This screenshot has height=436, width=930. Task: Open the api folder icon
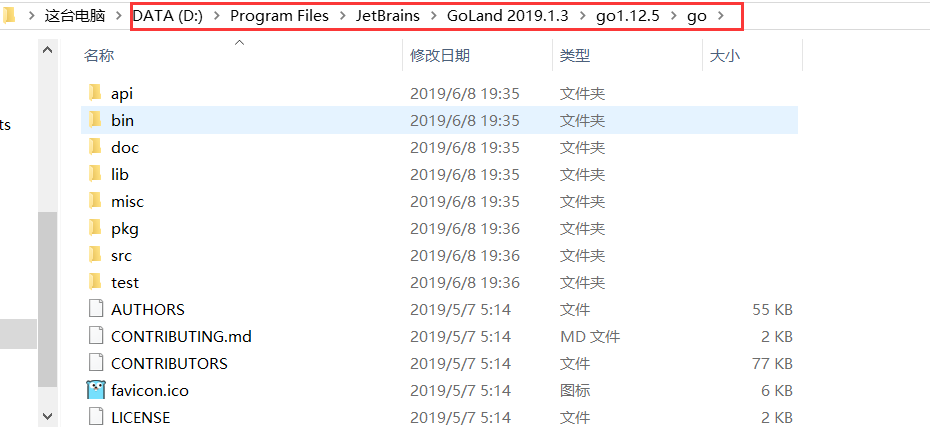[95, 93]
